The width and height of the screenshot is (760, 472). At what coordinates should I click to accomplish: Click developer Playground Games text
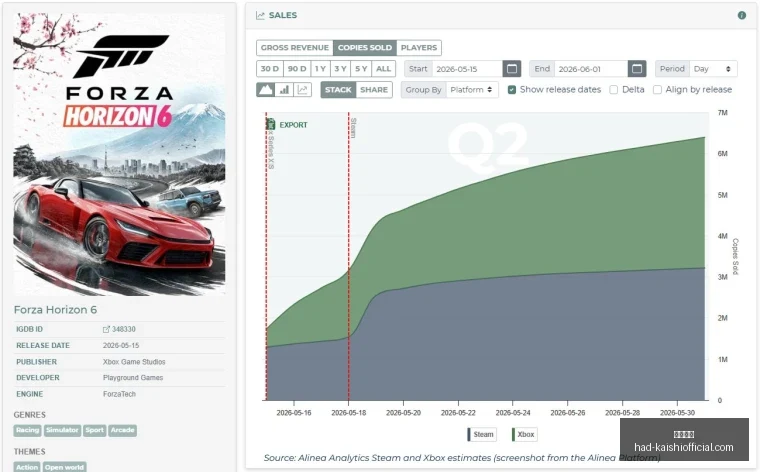point(133,378)
